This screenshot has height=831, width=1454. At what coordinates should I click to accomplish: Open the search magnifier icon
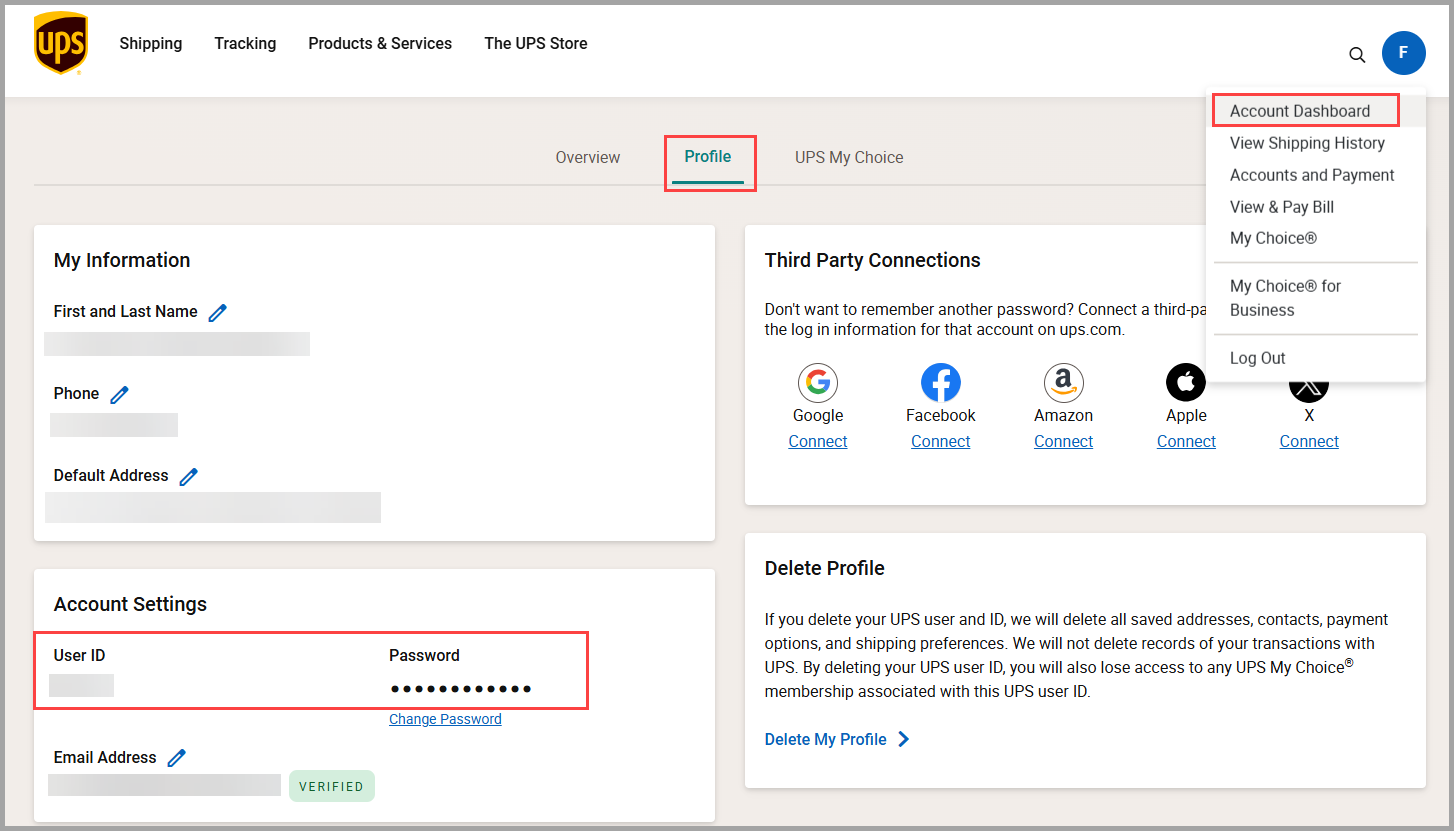(x=1357, y=55)
